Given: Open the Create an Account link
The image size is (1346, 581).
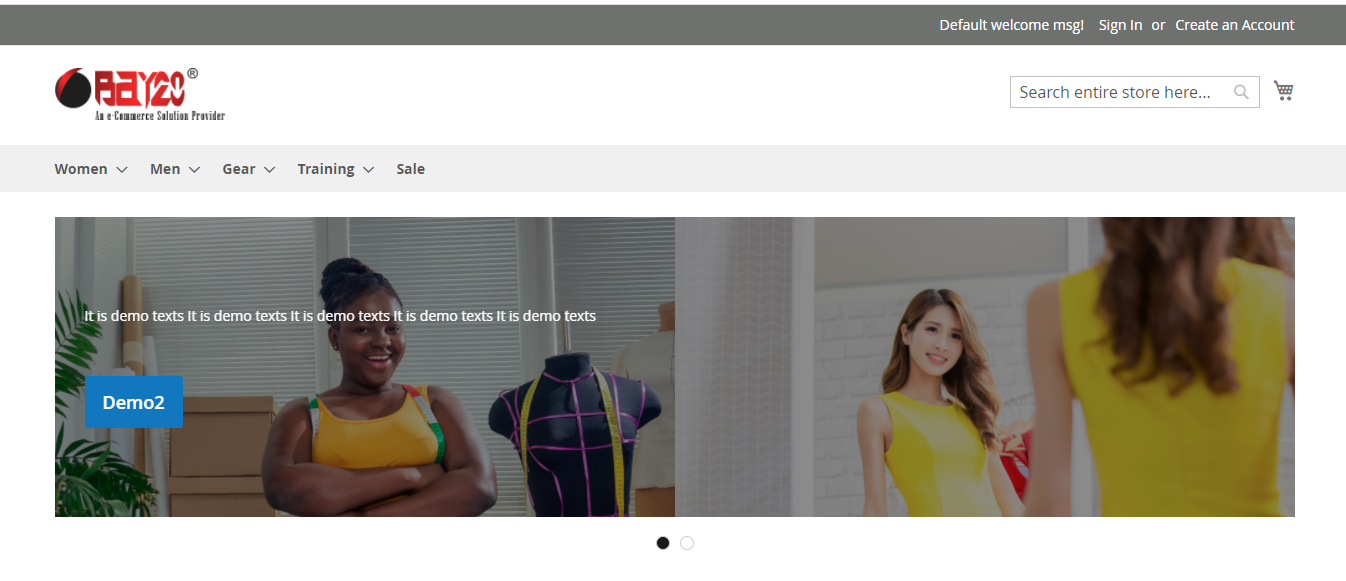Looking at the screenshot, I should 1235,25.
